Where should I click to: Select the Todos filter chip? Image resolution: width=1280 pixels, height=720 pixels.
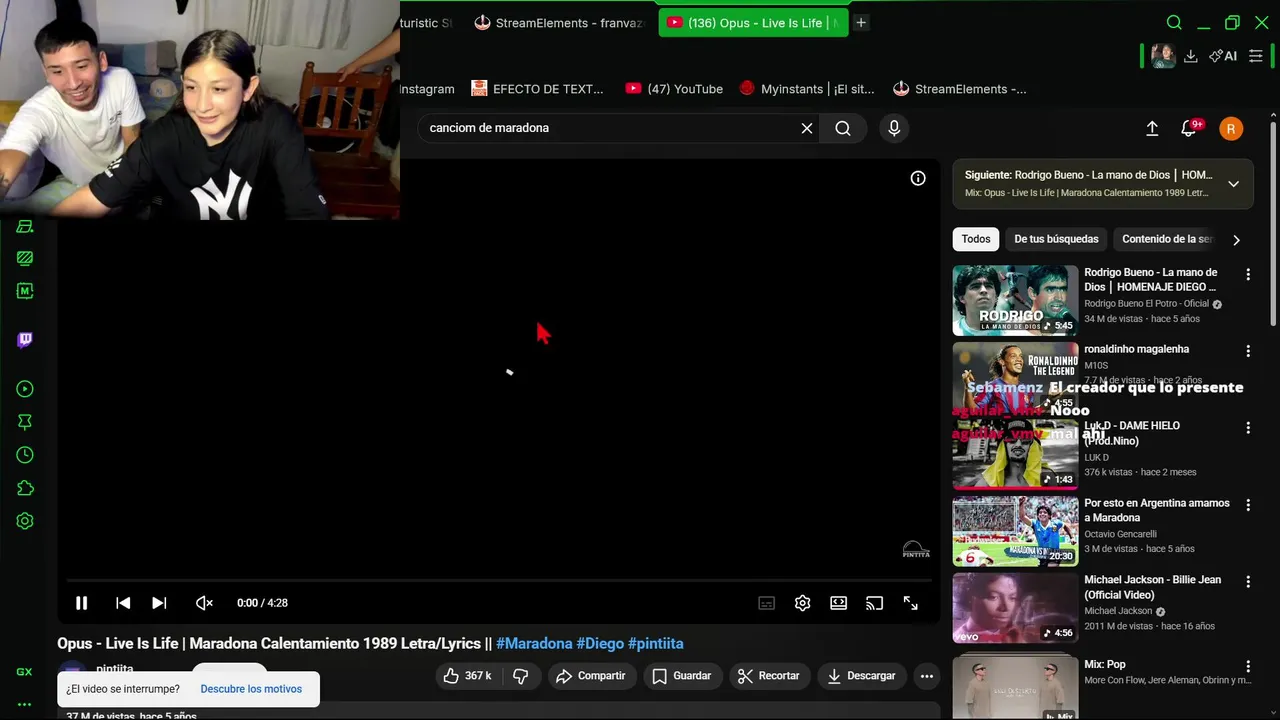(976, 239)
